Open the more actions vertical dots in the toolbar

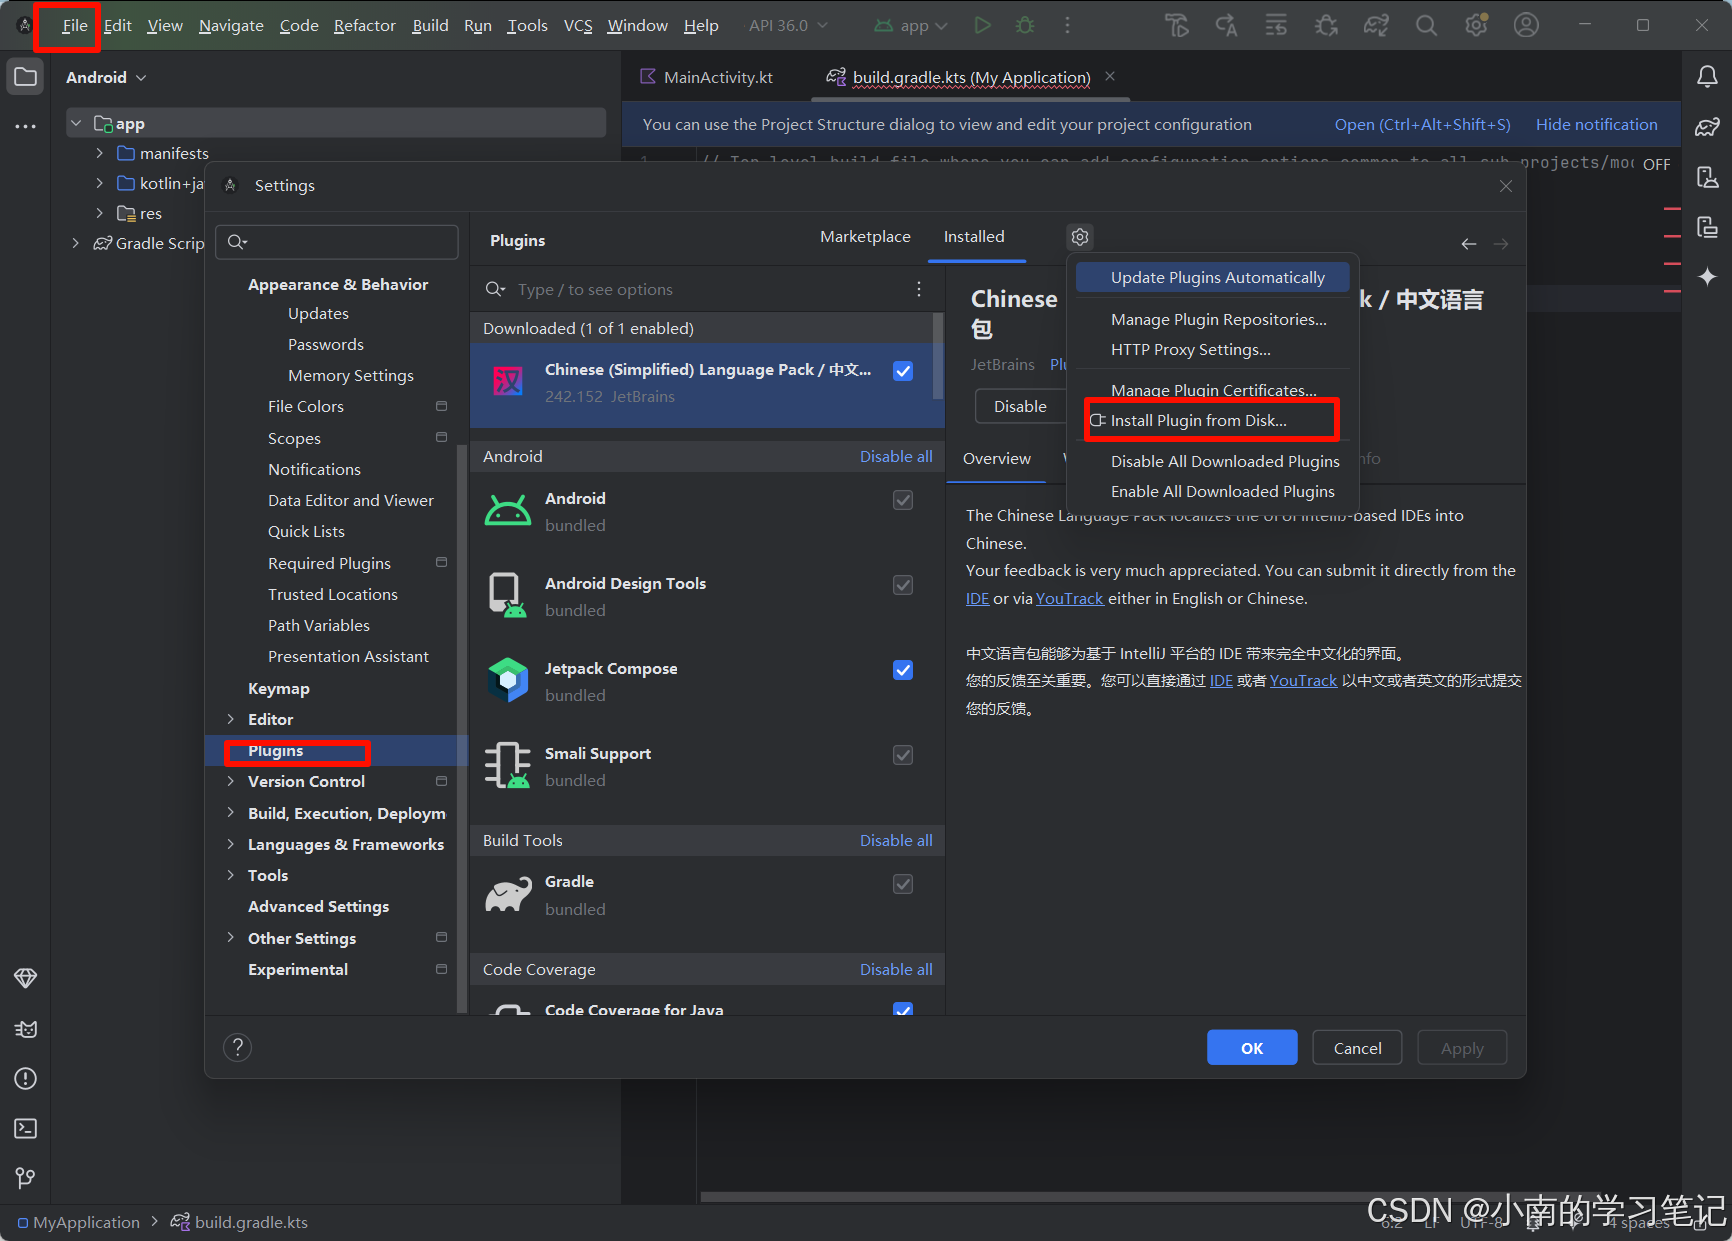1067,25
